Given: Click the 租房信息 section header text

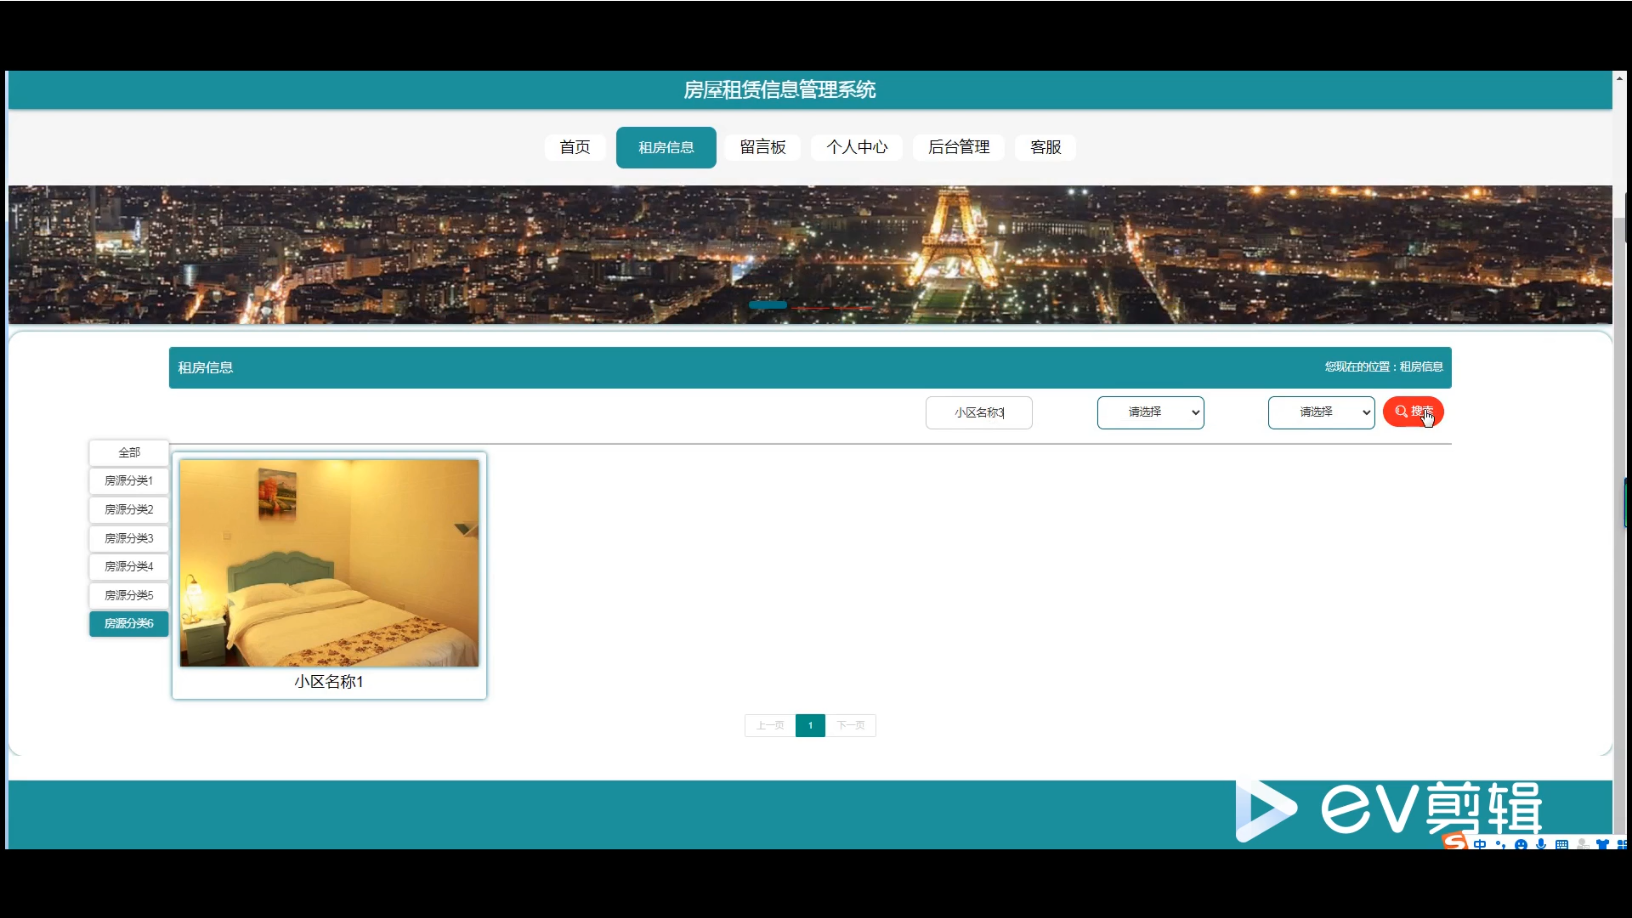Looking at the screenshot, I should tap(206, 367).
